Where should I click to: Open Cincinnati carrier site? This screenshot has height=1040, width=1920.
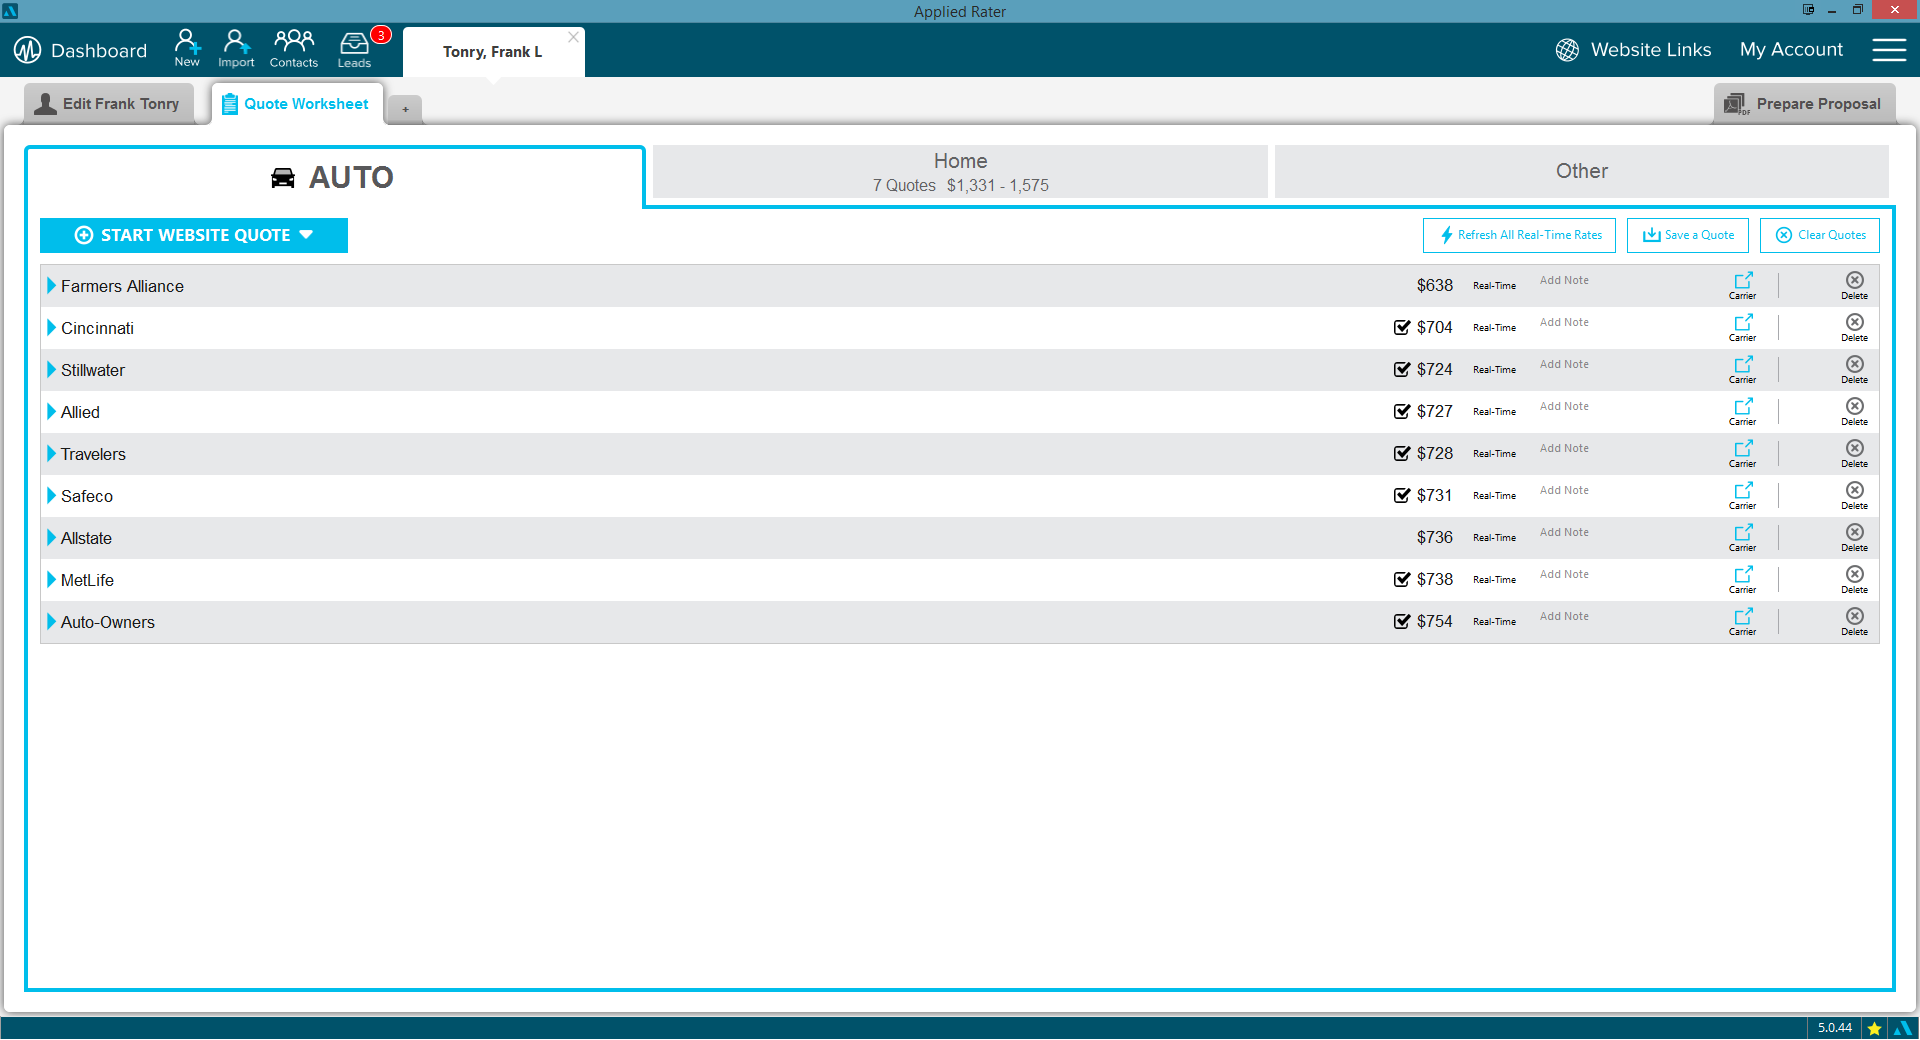pos(1743,327)
